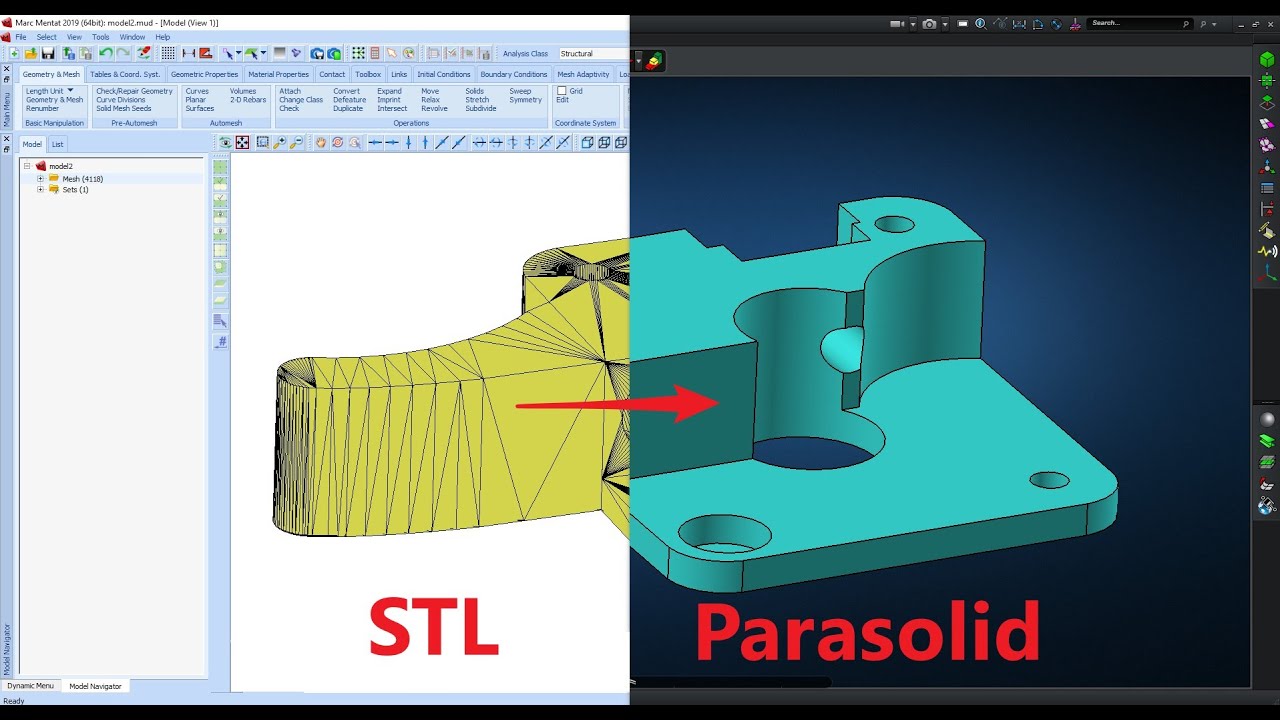The width and height of the screenshot is (1280, 720).
Task: Expand the model2 tree root node
Action: [27, 166]
